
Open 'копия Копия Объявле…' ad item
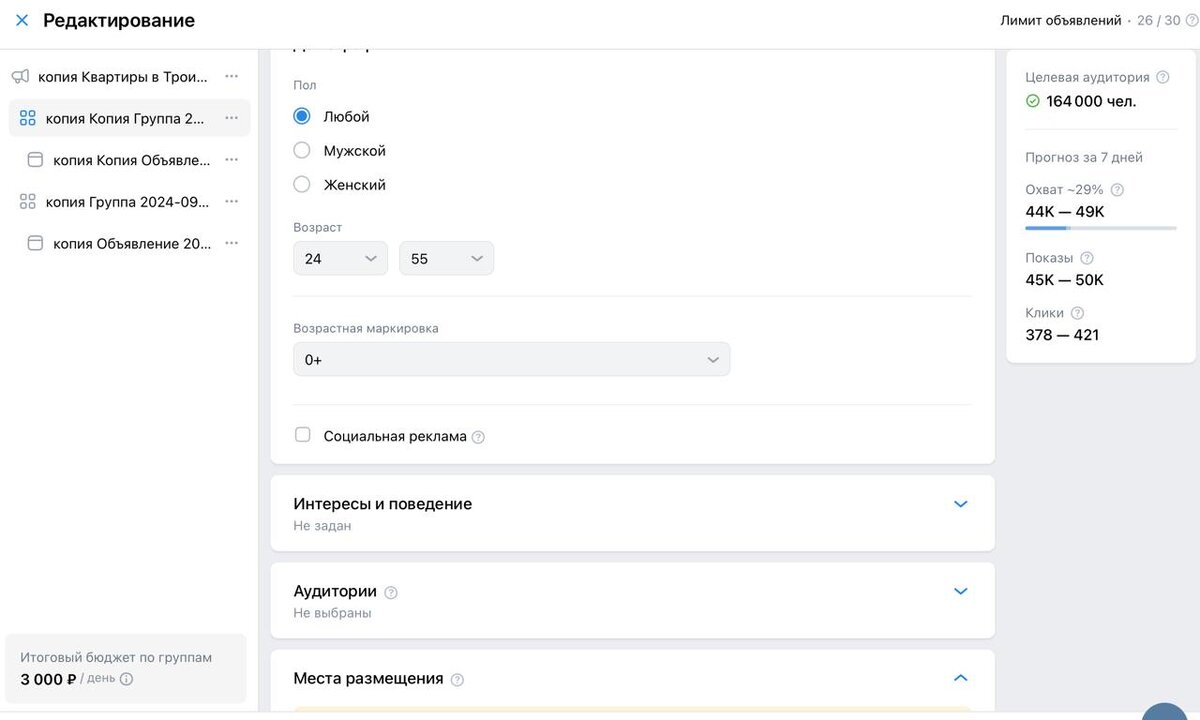click(x=131, y=160)
